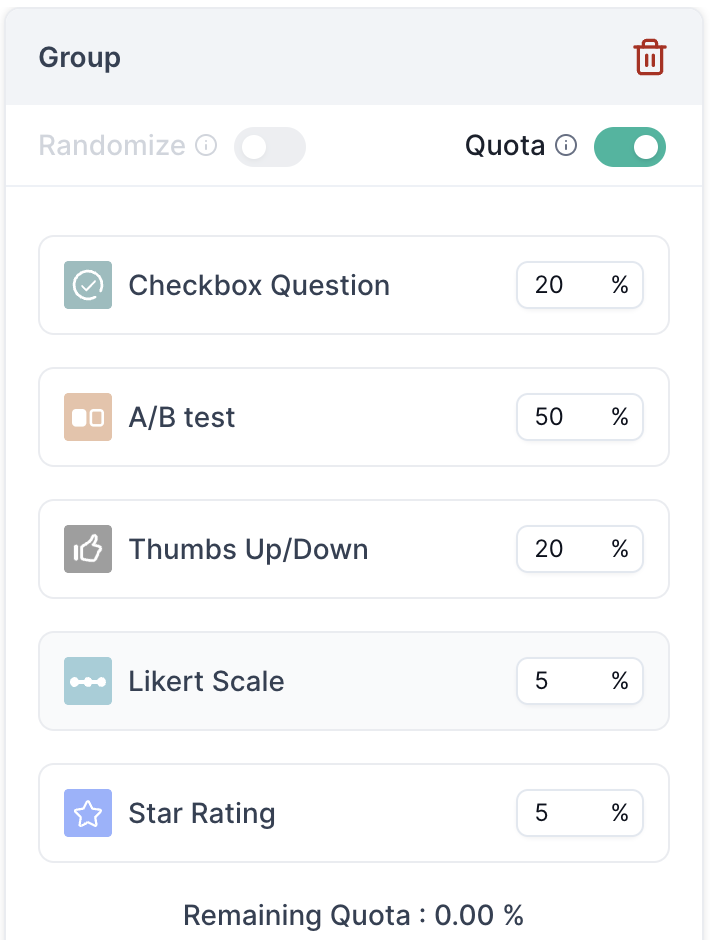Click the Checkbox Question checkmark icon
The width and height of the screenshot is (710, 950).
point(88,285)
